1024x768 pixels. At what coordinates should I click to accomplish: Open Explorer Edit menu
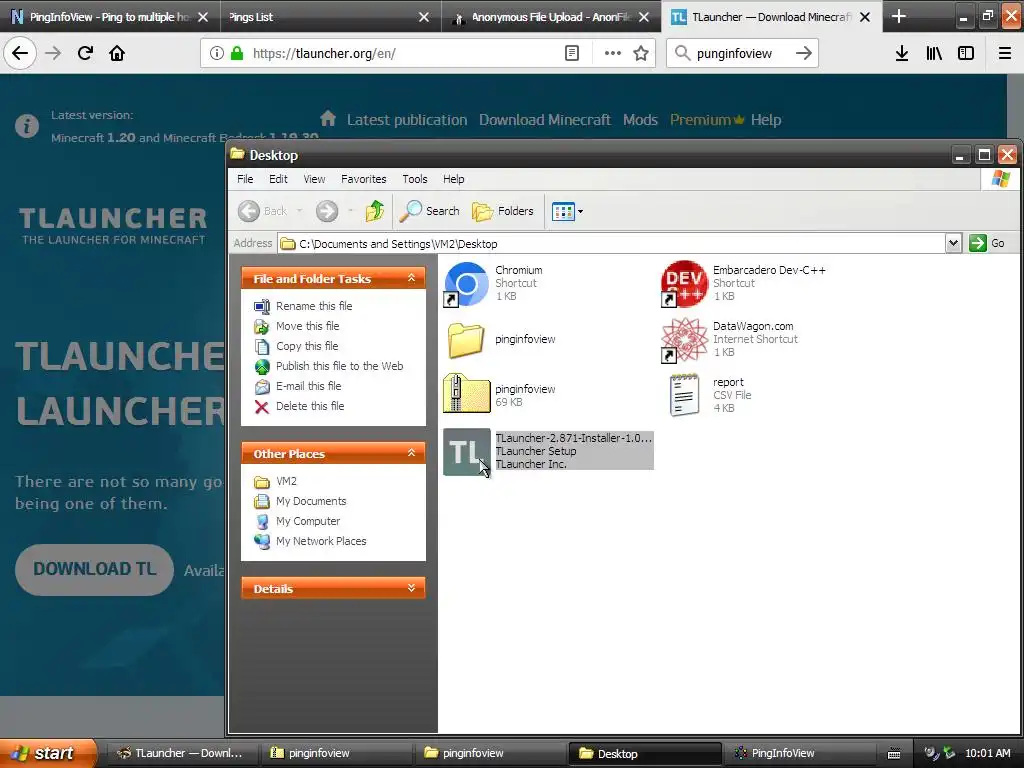pyautogui.click(x=278, y=179)
